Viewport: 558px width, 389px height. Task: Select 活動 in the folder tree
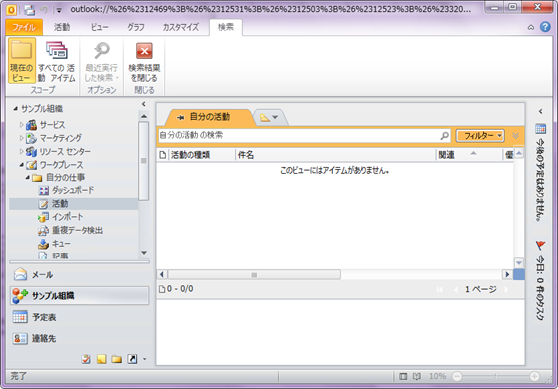click(73, 204)
